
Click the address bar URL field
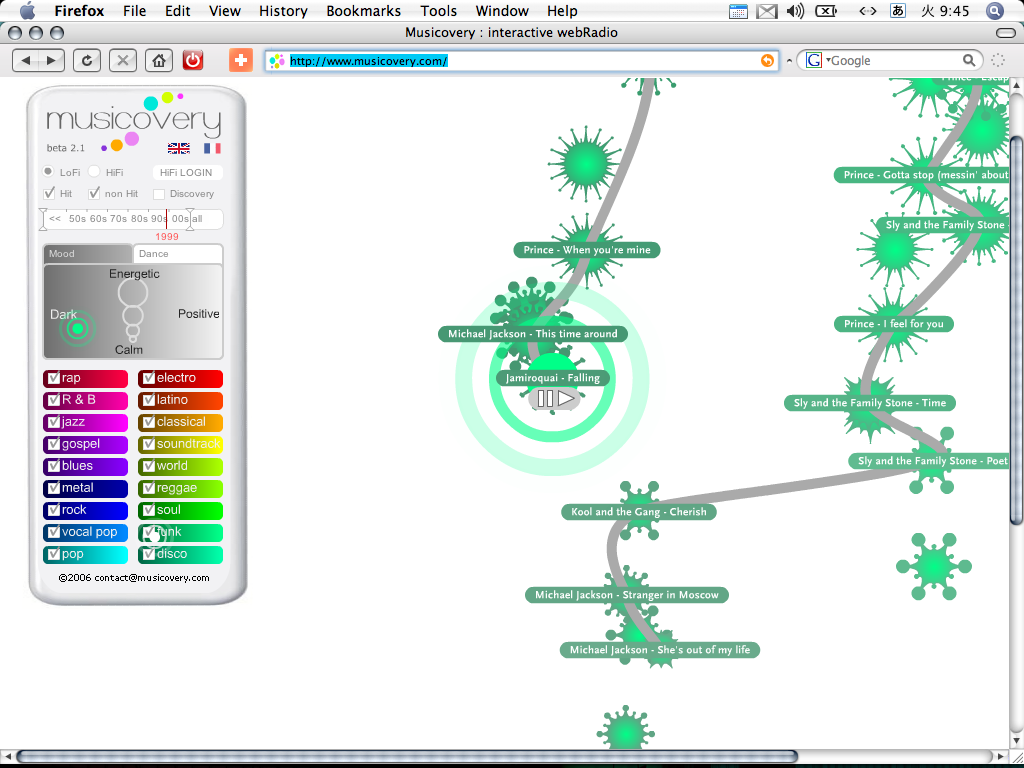pyautogui.click(x=522, y=61)
